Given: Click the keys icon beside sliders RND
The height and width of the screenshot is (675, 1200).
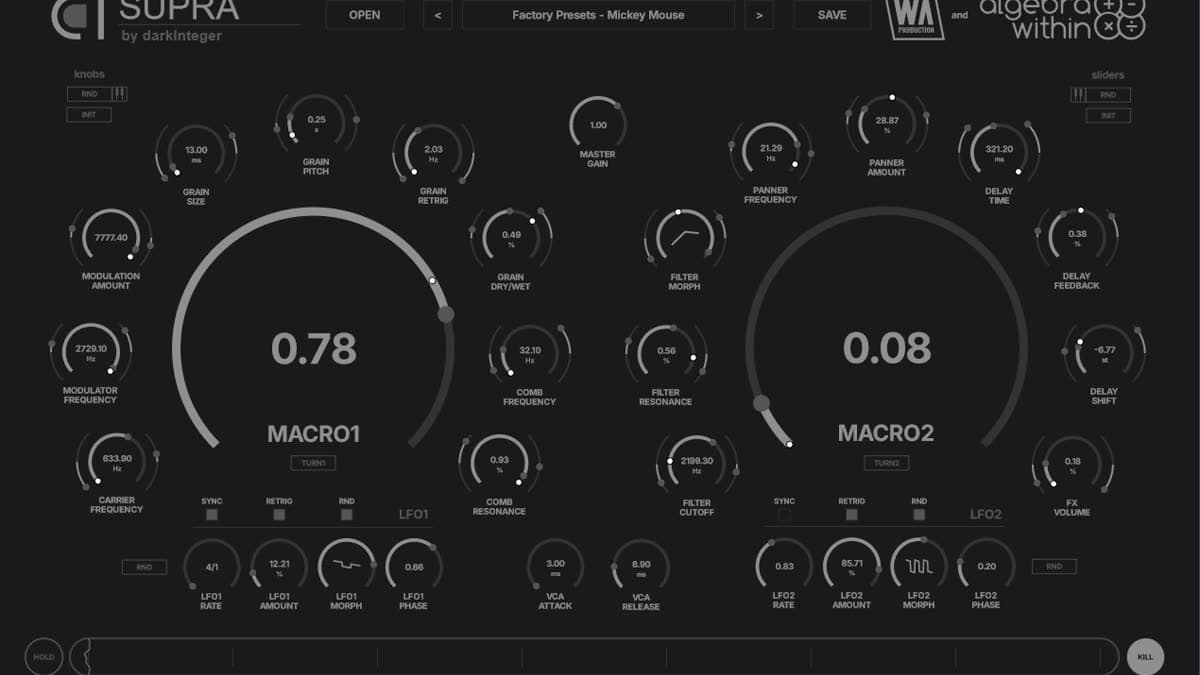Looking at the screenshot, I should point(1078,94).
